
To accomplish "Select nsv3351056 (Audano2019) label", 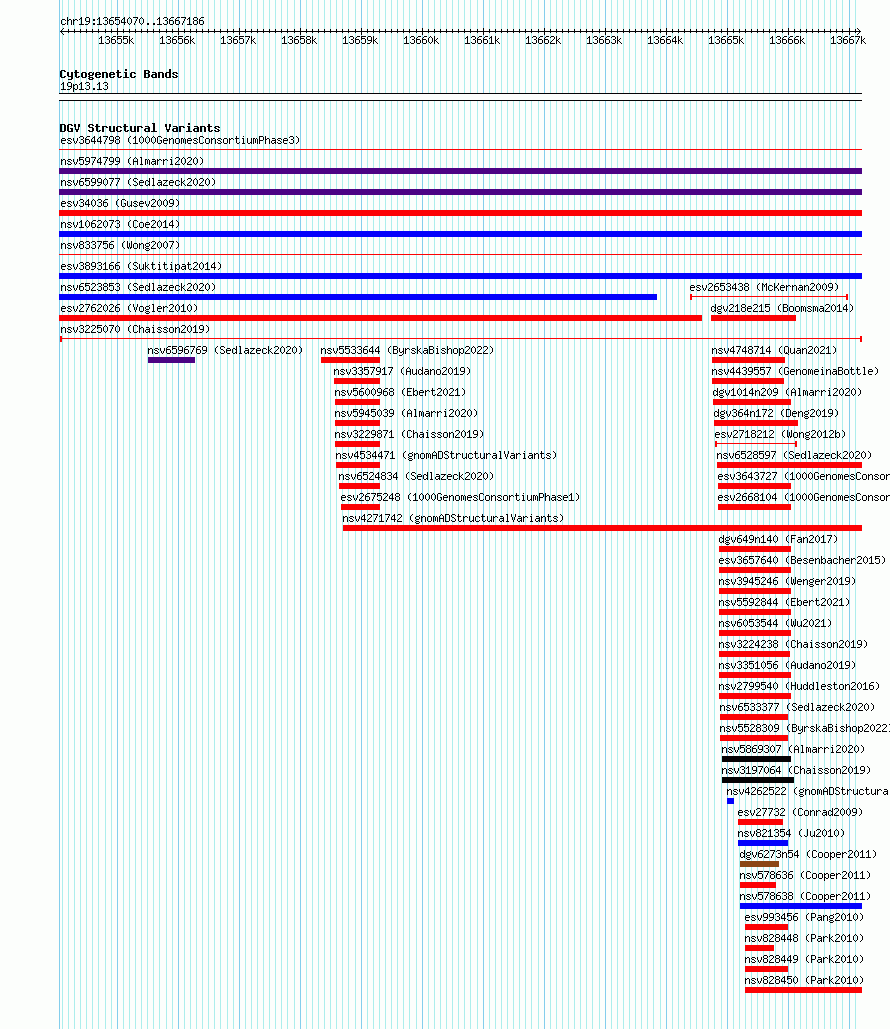I will click(788, 665).
